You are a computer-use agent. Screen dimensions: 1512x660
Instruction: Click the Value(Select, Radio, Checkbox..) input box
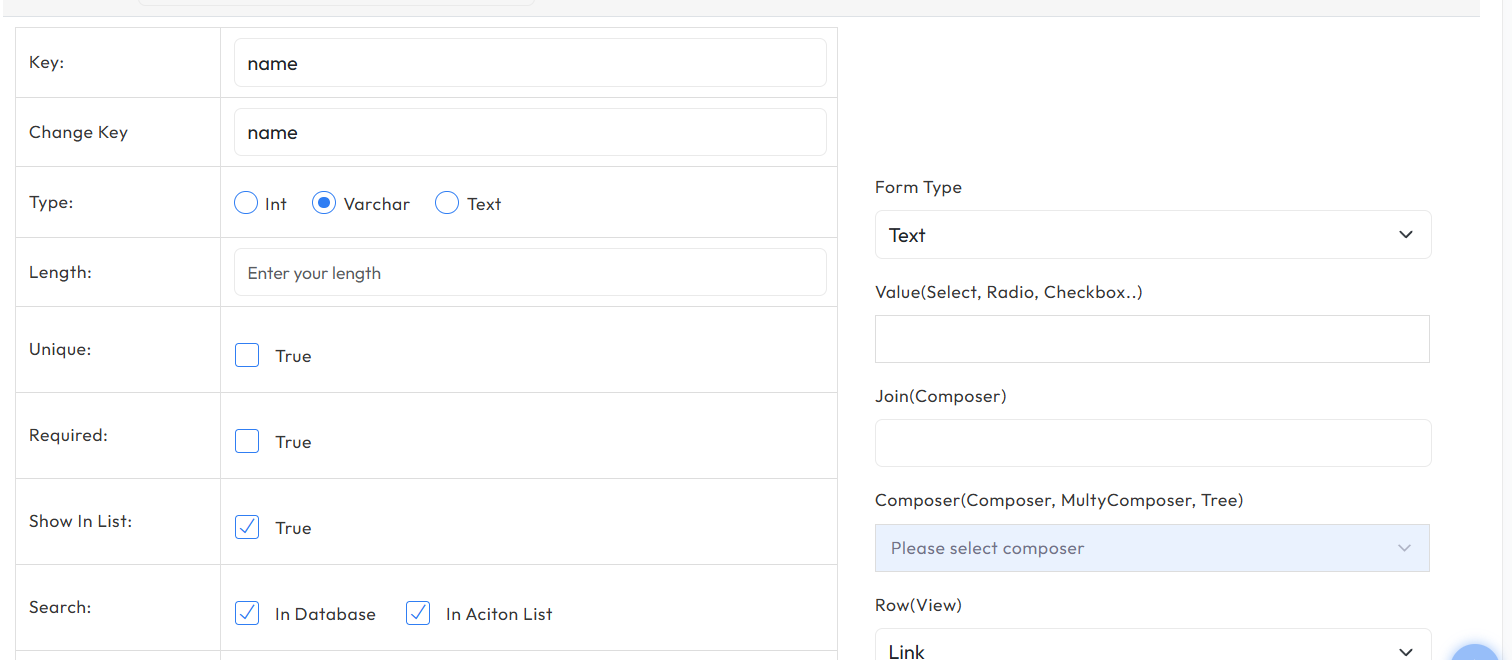click(x=1152, y=339)
